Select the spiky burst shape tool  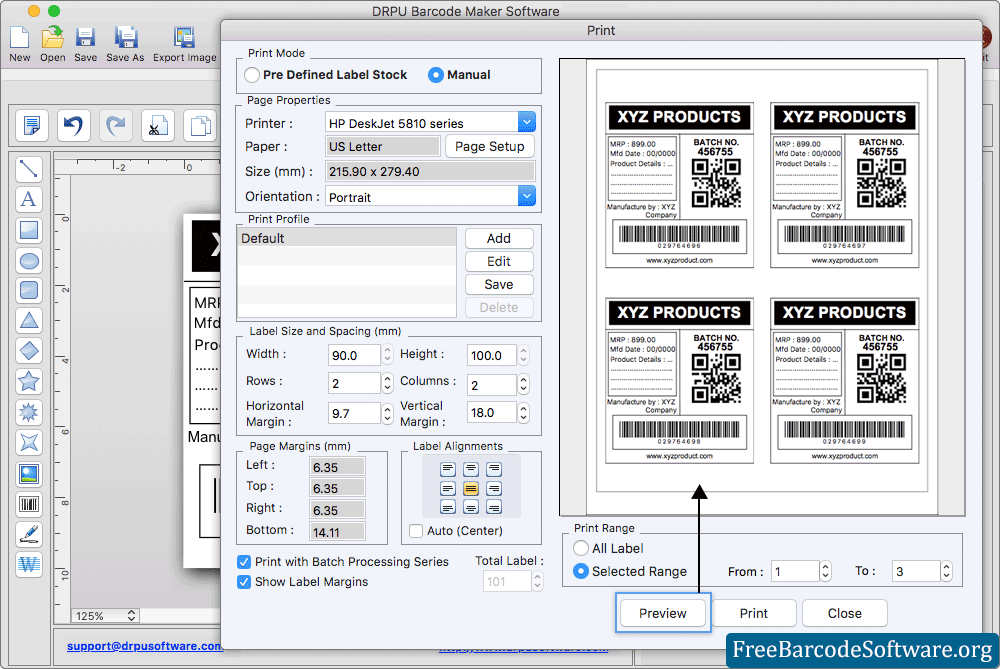29,412
